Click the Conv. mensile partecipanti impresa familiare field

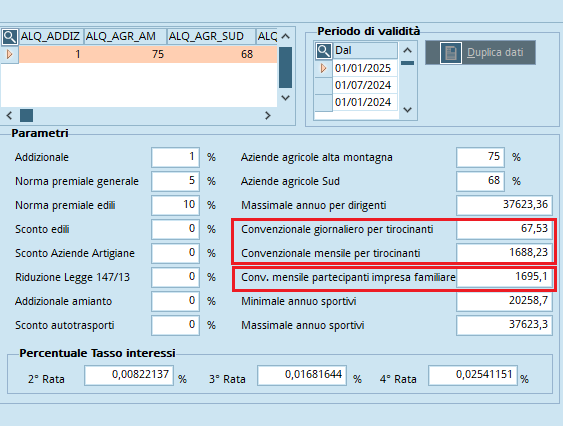(x=504, y=277)
